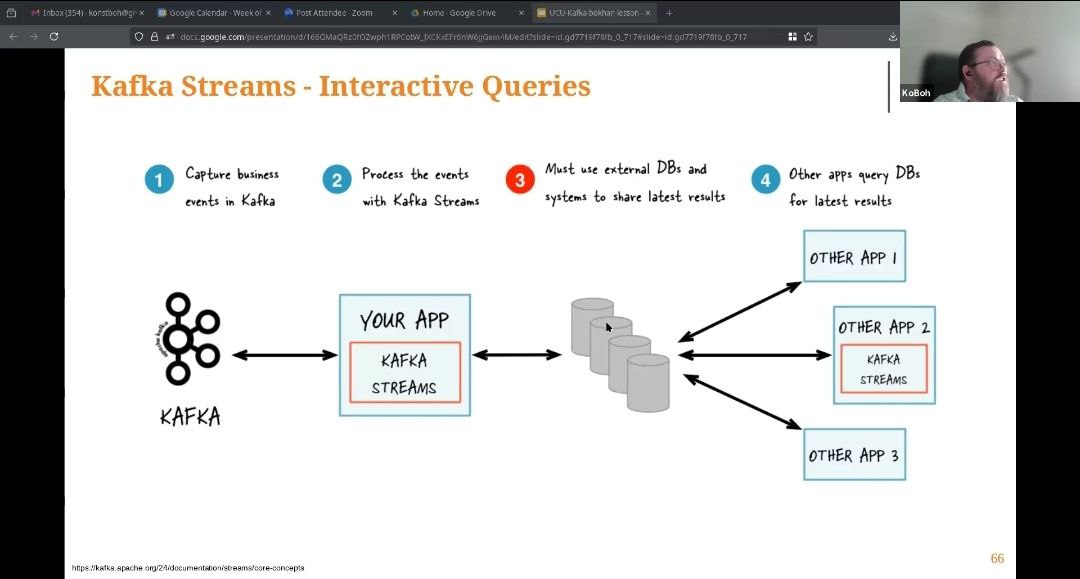This screenshot has width=1080, height=579.
Task: Click the OTHER APP 1 box
Action: [854, 256]
